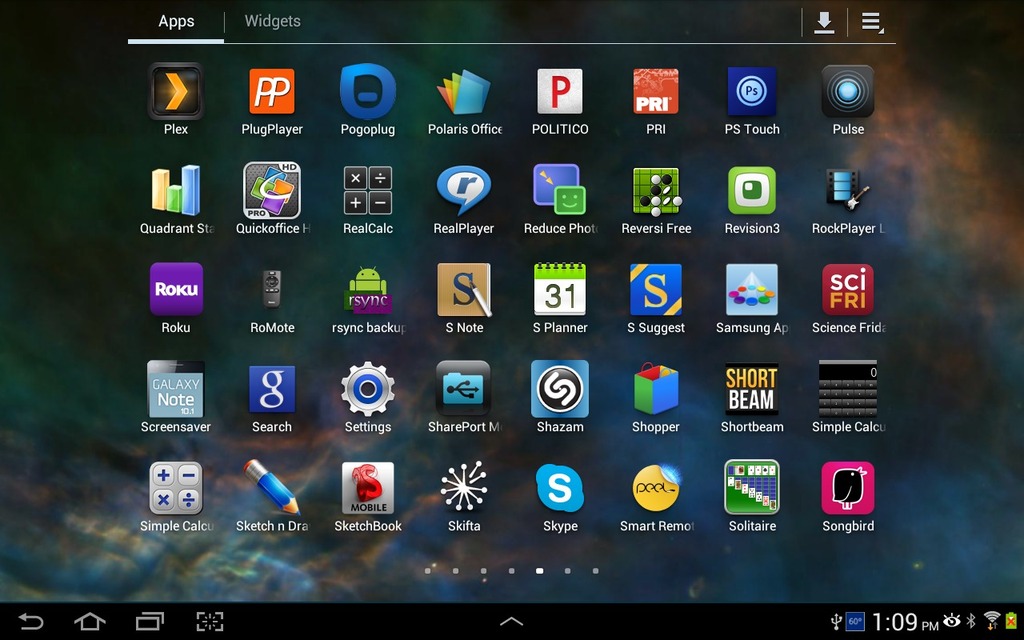This screenshot has width=1024, height=640.
Task: Launch rsync backup
Action: (x=368, y=291)
